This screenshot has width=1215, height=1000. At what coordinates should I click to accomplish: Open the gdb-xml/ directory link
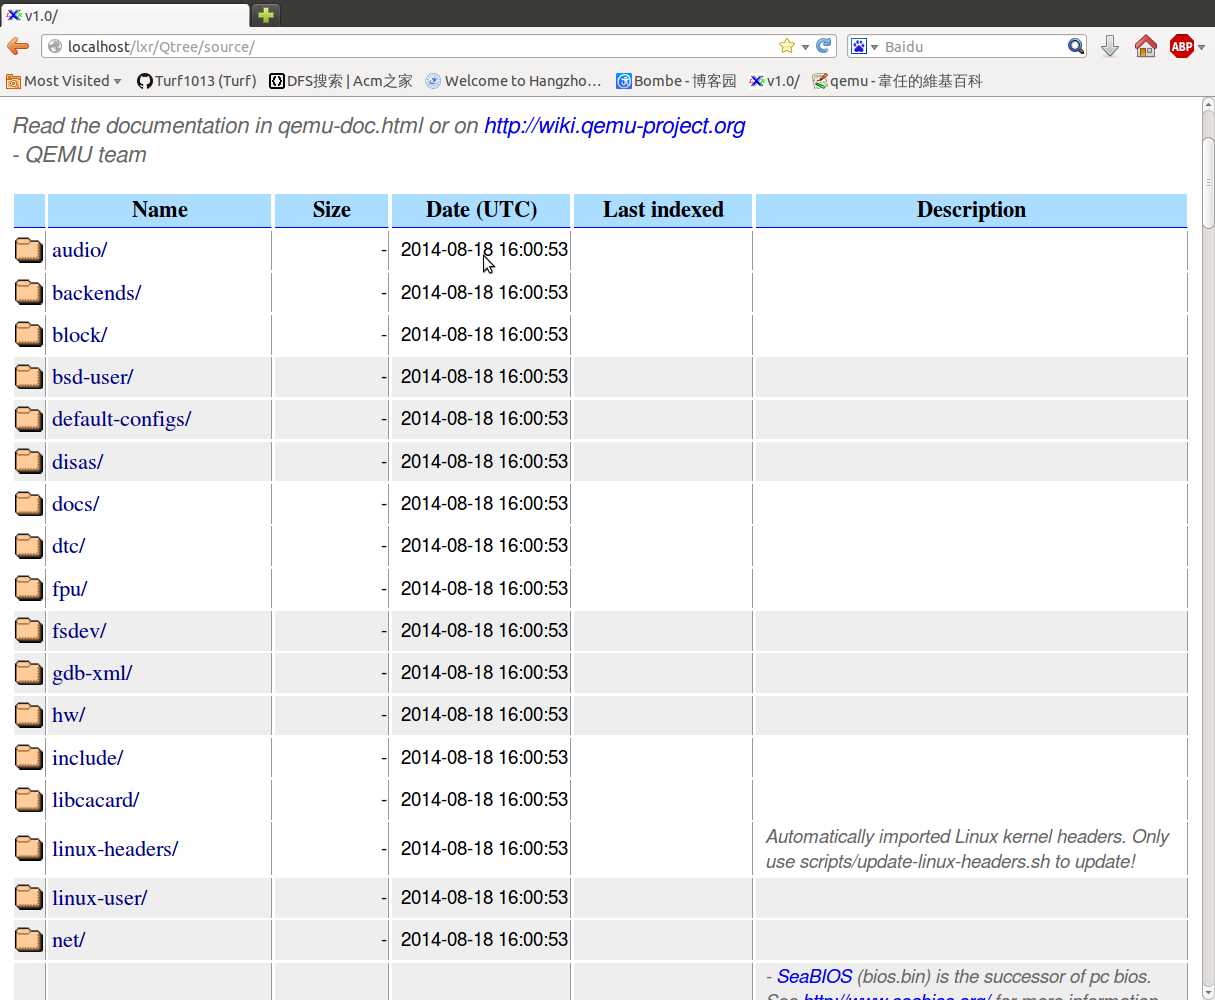92,672
